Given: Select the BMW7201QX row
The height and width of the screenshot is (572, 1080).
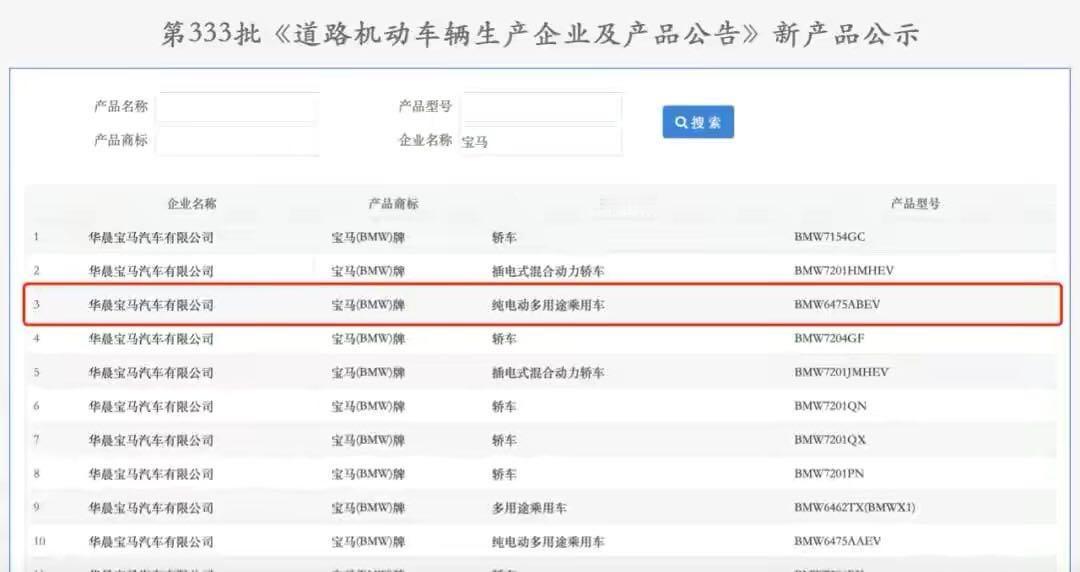Looking at the screenshot, I should tap(543, 440).
